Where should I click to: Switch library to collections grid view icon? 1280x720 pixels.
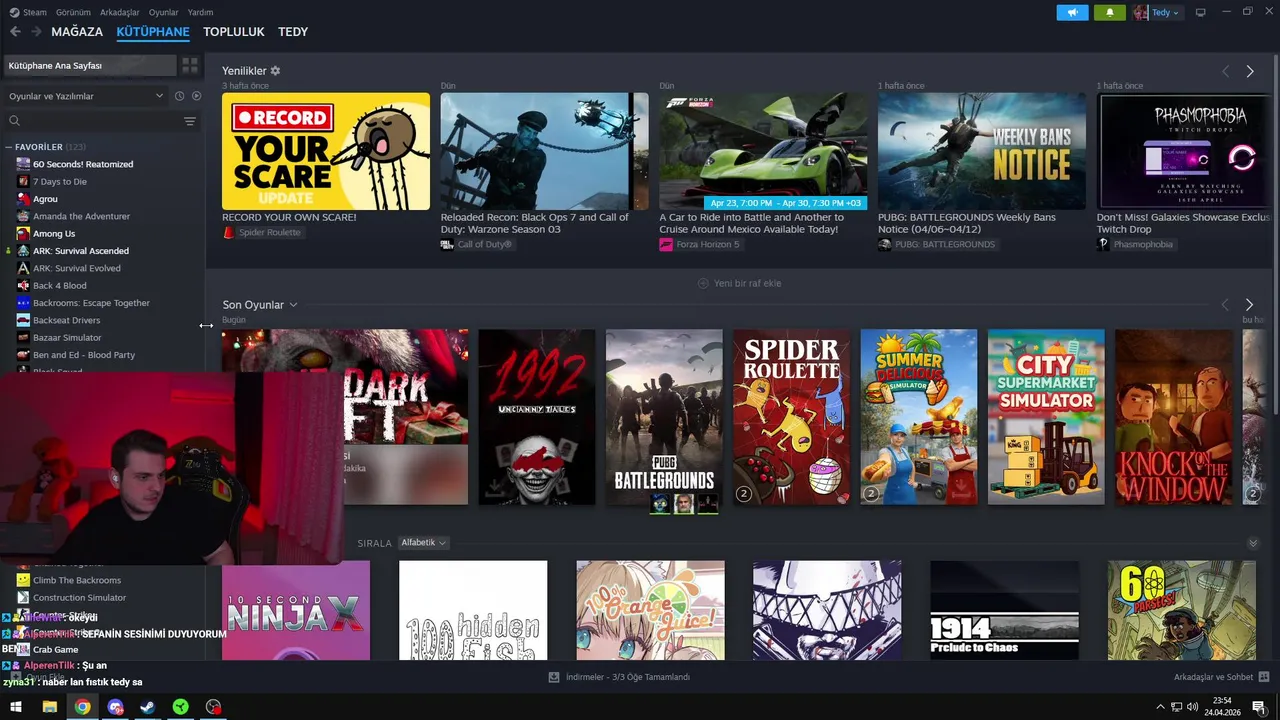[x=189, y=66]
